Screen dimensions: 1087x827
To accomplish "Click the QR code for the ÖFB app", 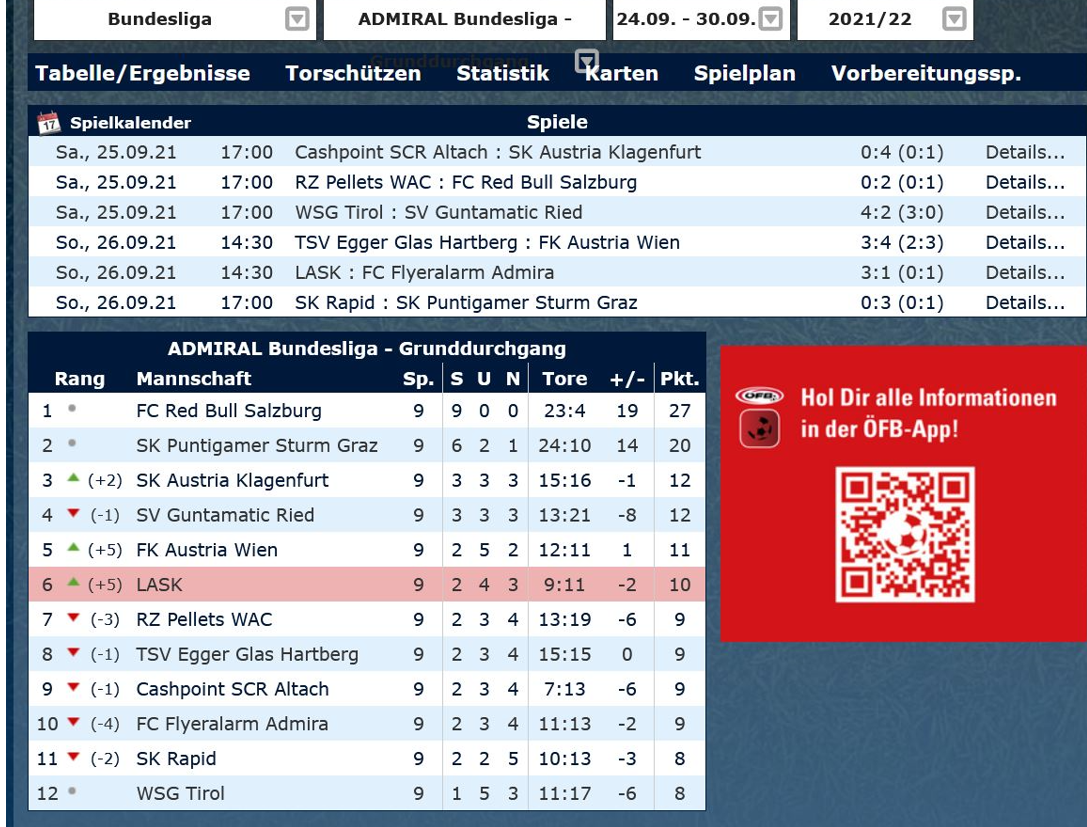I will click(x=905, y=534).
